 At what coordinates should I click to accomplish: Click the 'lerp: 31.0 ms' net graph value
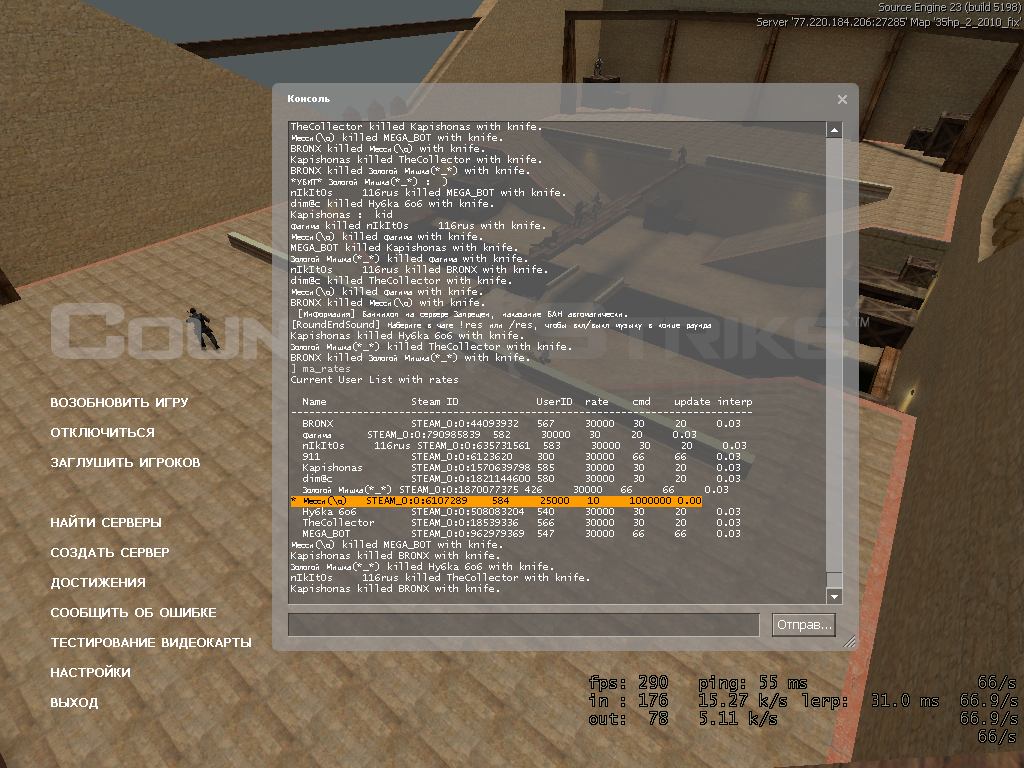point(871,701)
